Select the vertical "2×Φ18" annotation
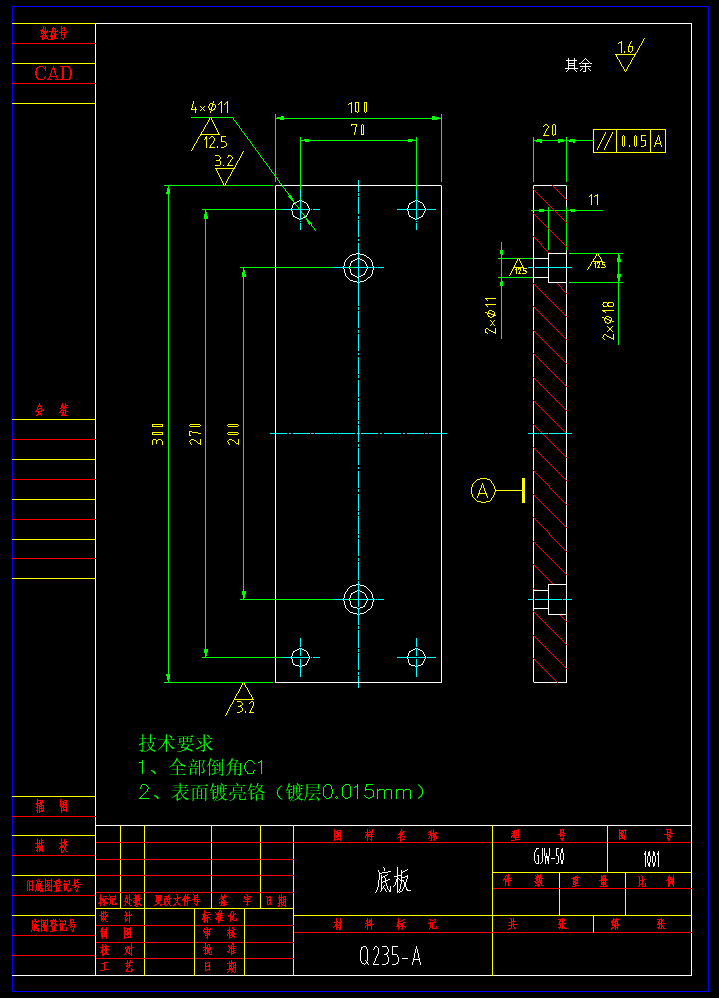Viewport: 719px width, 998px height. (609, 320)
